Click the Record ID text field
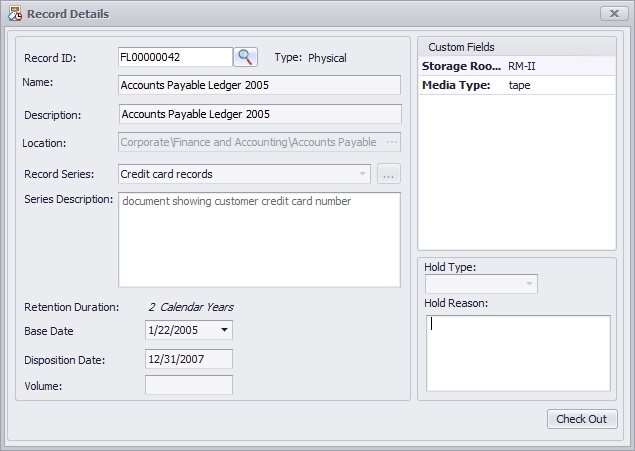The width and height of the screenshot is (635, 451). click(x=175, y=58)
